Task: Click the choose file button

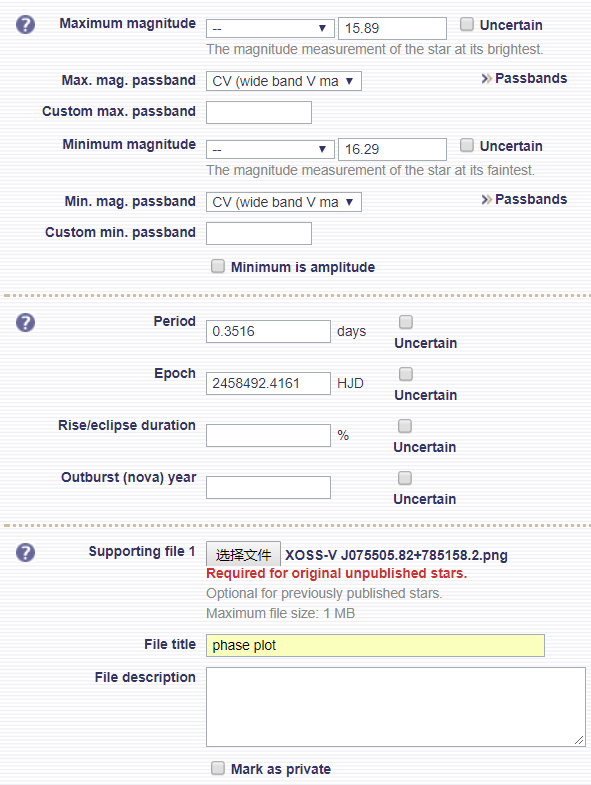Action: click(243, 554)
